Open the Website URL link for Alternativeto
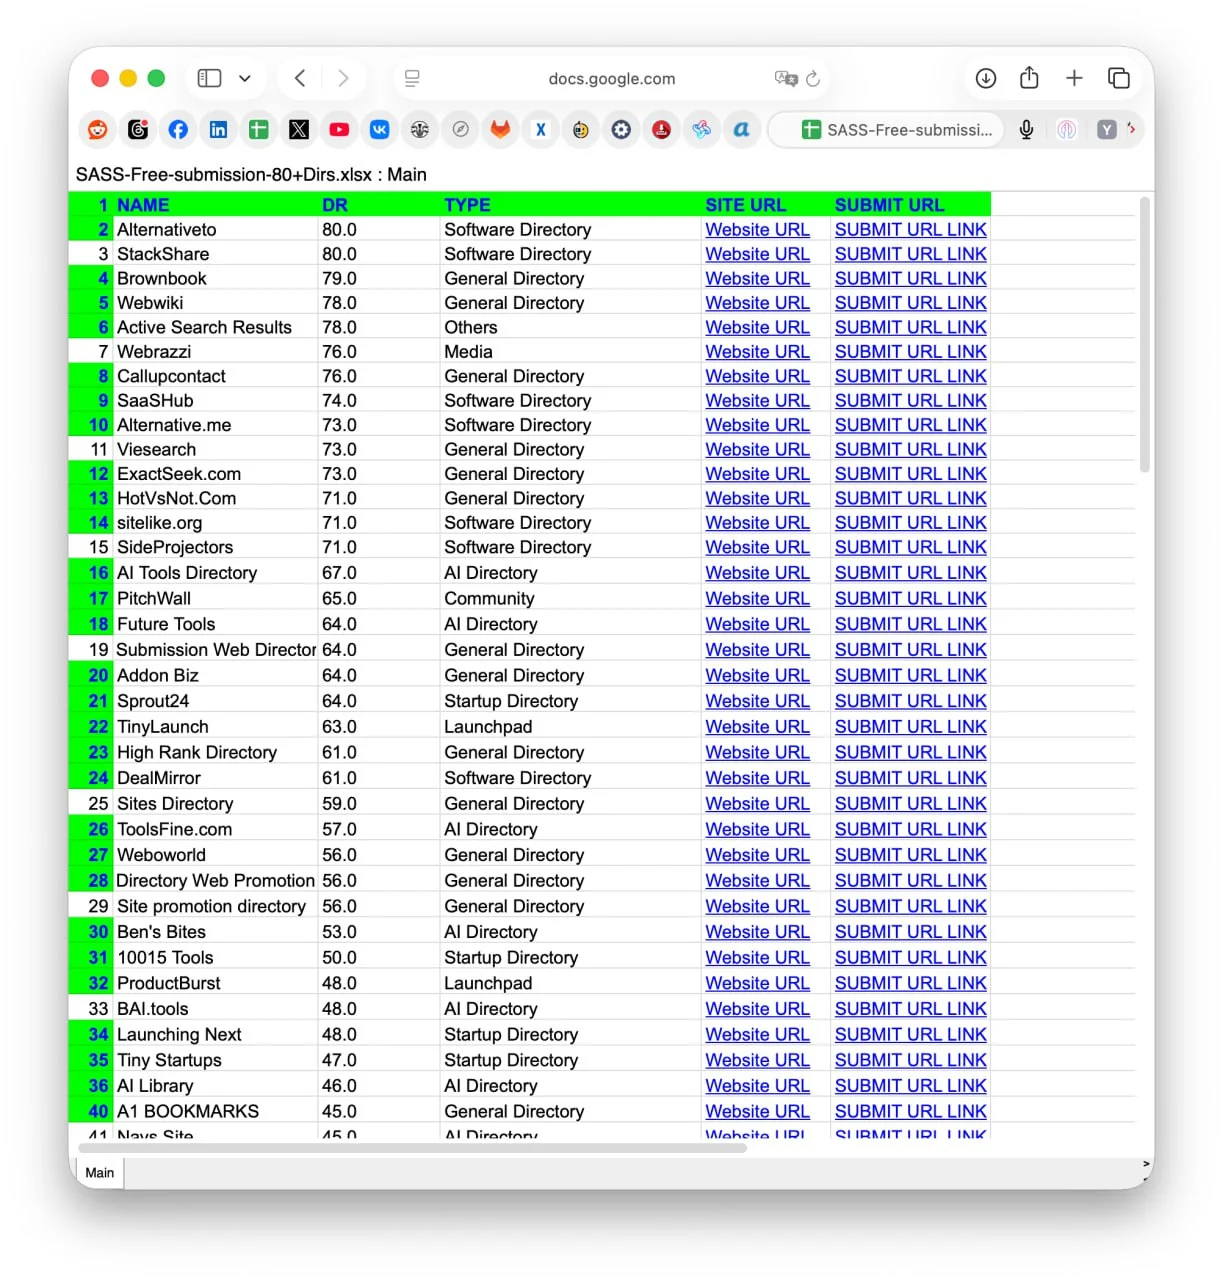This screenshot has height=1280, width=1223. tap(757, 229)
